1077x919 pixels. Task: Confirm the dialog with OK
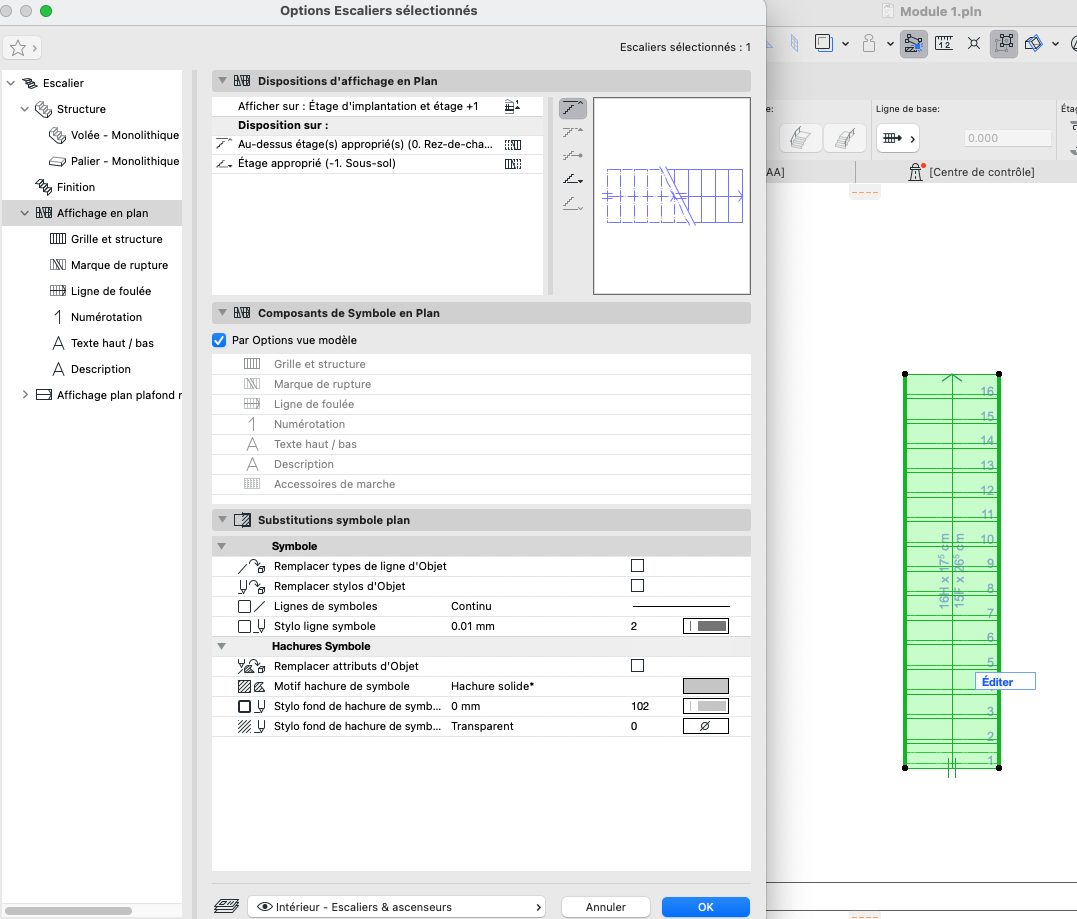[x=705, y=907]
